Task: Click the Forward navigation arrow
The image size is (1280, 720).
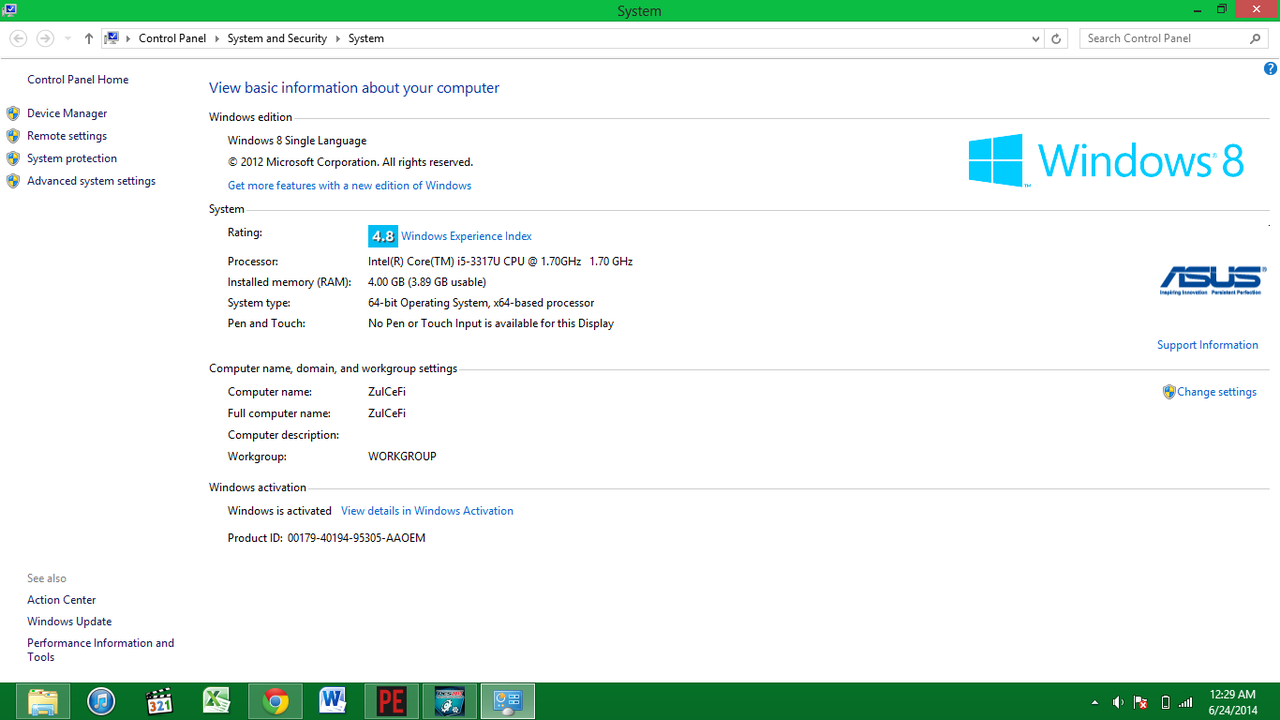Action: (45, 38)
